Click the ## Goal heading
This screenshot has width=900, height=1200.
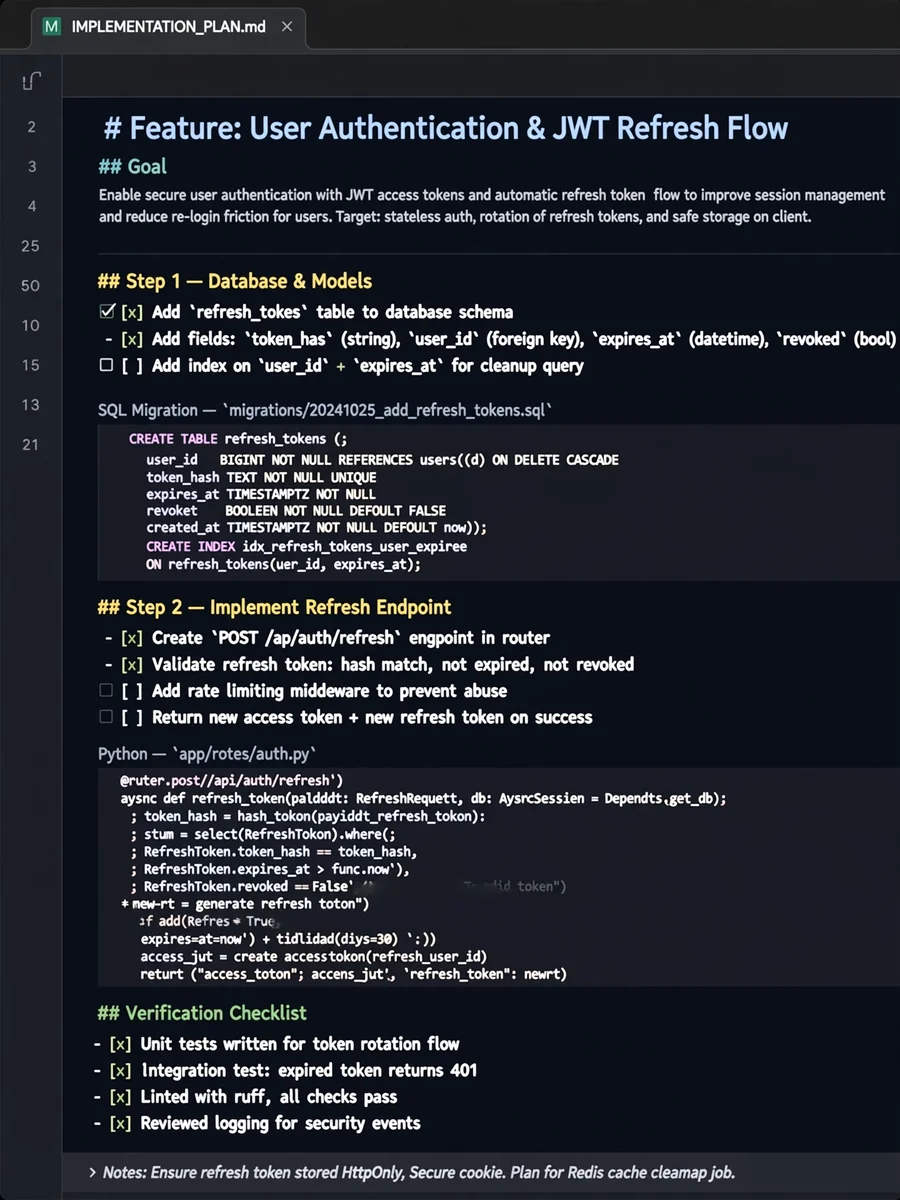(132, 166)
